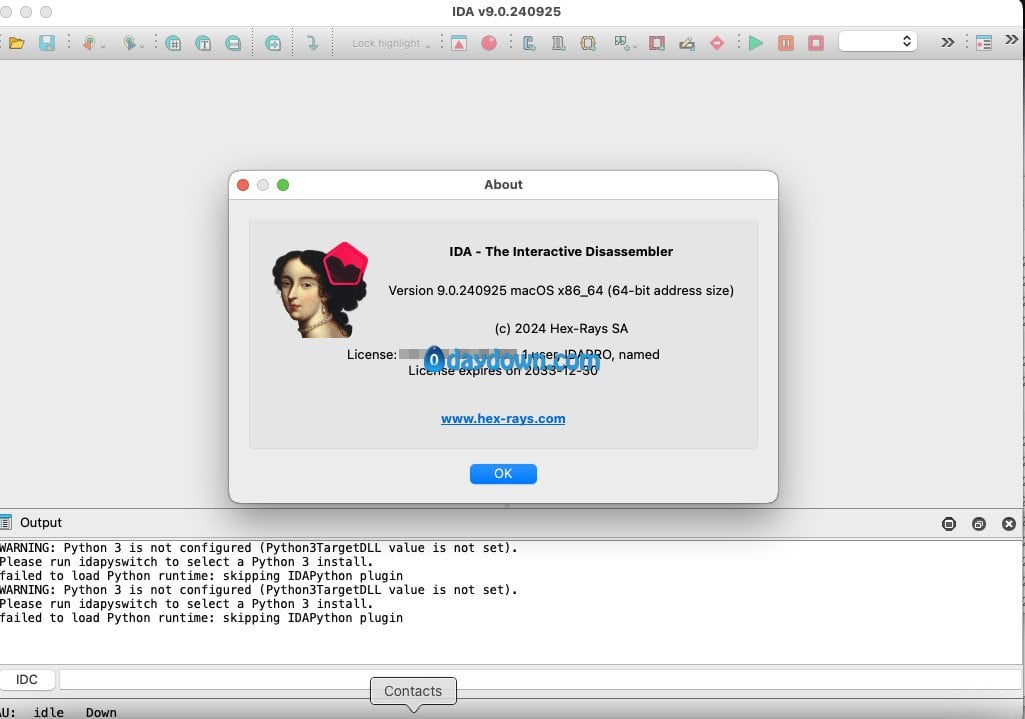Click the 'License:' label in About dialog

point(372,355)
